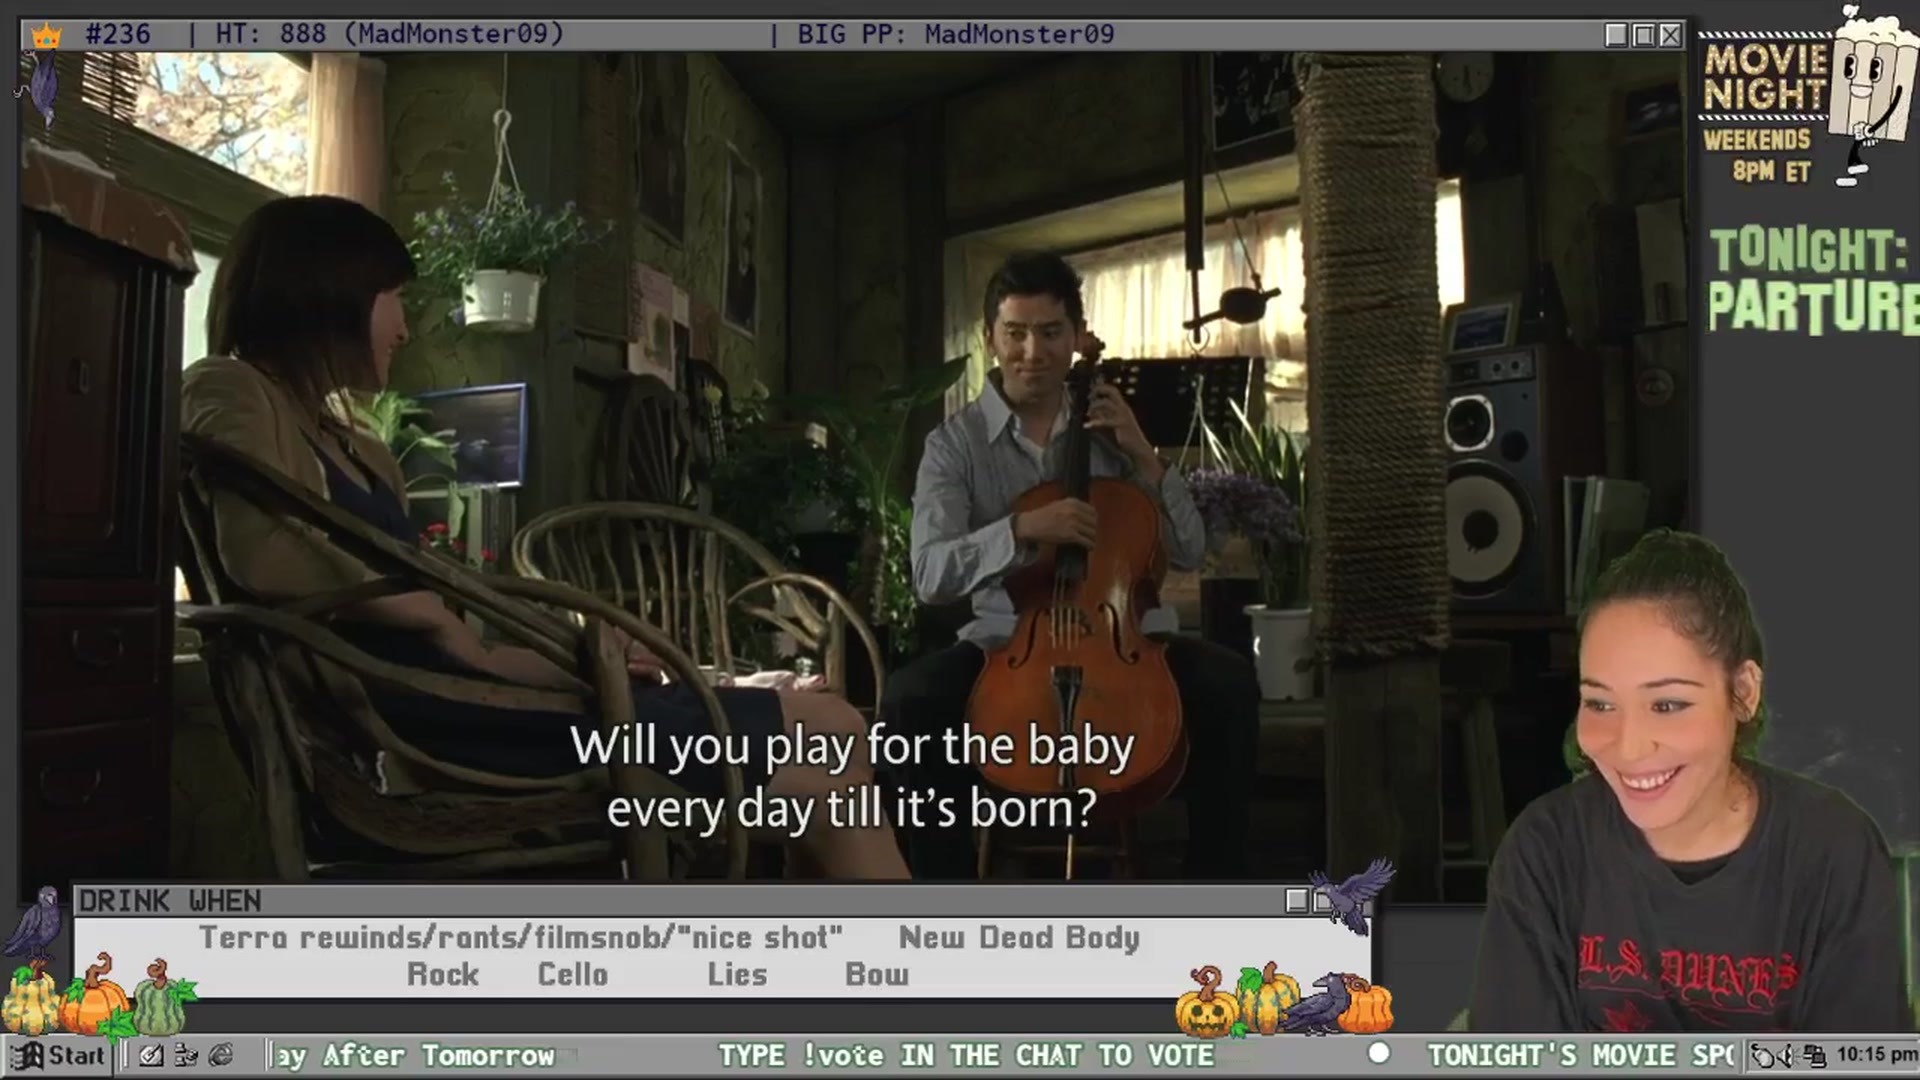Click the "Bow" drink rule

tap(877, 974)
